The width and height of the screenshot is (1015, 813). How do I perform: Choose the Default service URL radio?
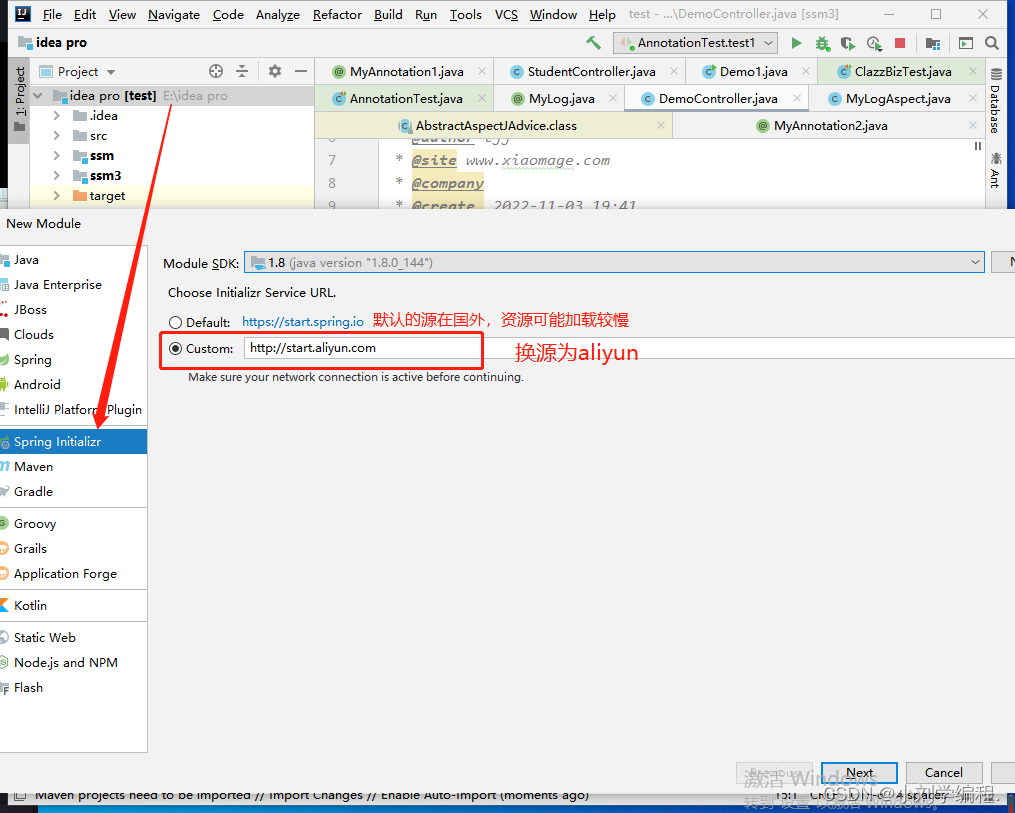[x=175, y=322]
